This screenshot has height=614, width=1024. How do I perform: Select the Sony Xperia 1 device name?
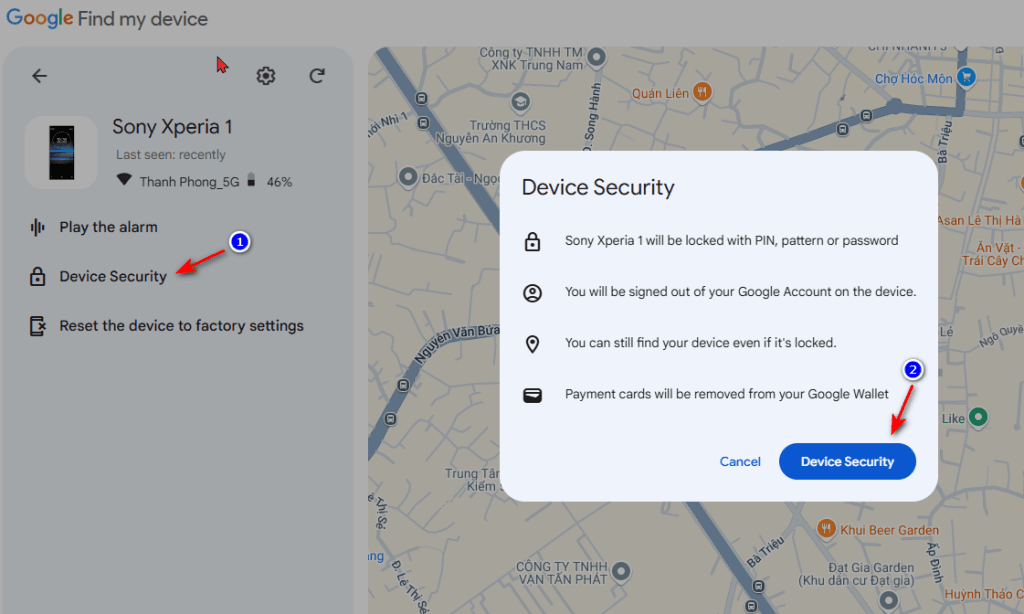point(170,126)
